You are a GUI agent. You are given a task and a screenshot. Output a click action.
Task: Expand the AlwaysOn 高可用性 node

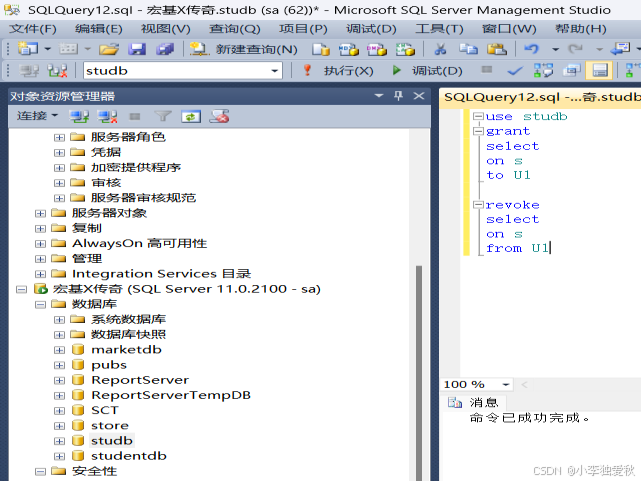coord(40,244)
